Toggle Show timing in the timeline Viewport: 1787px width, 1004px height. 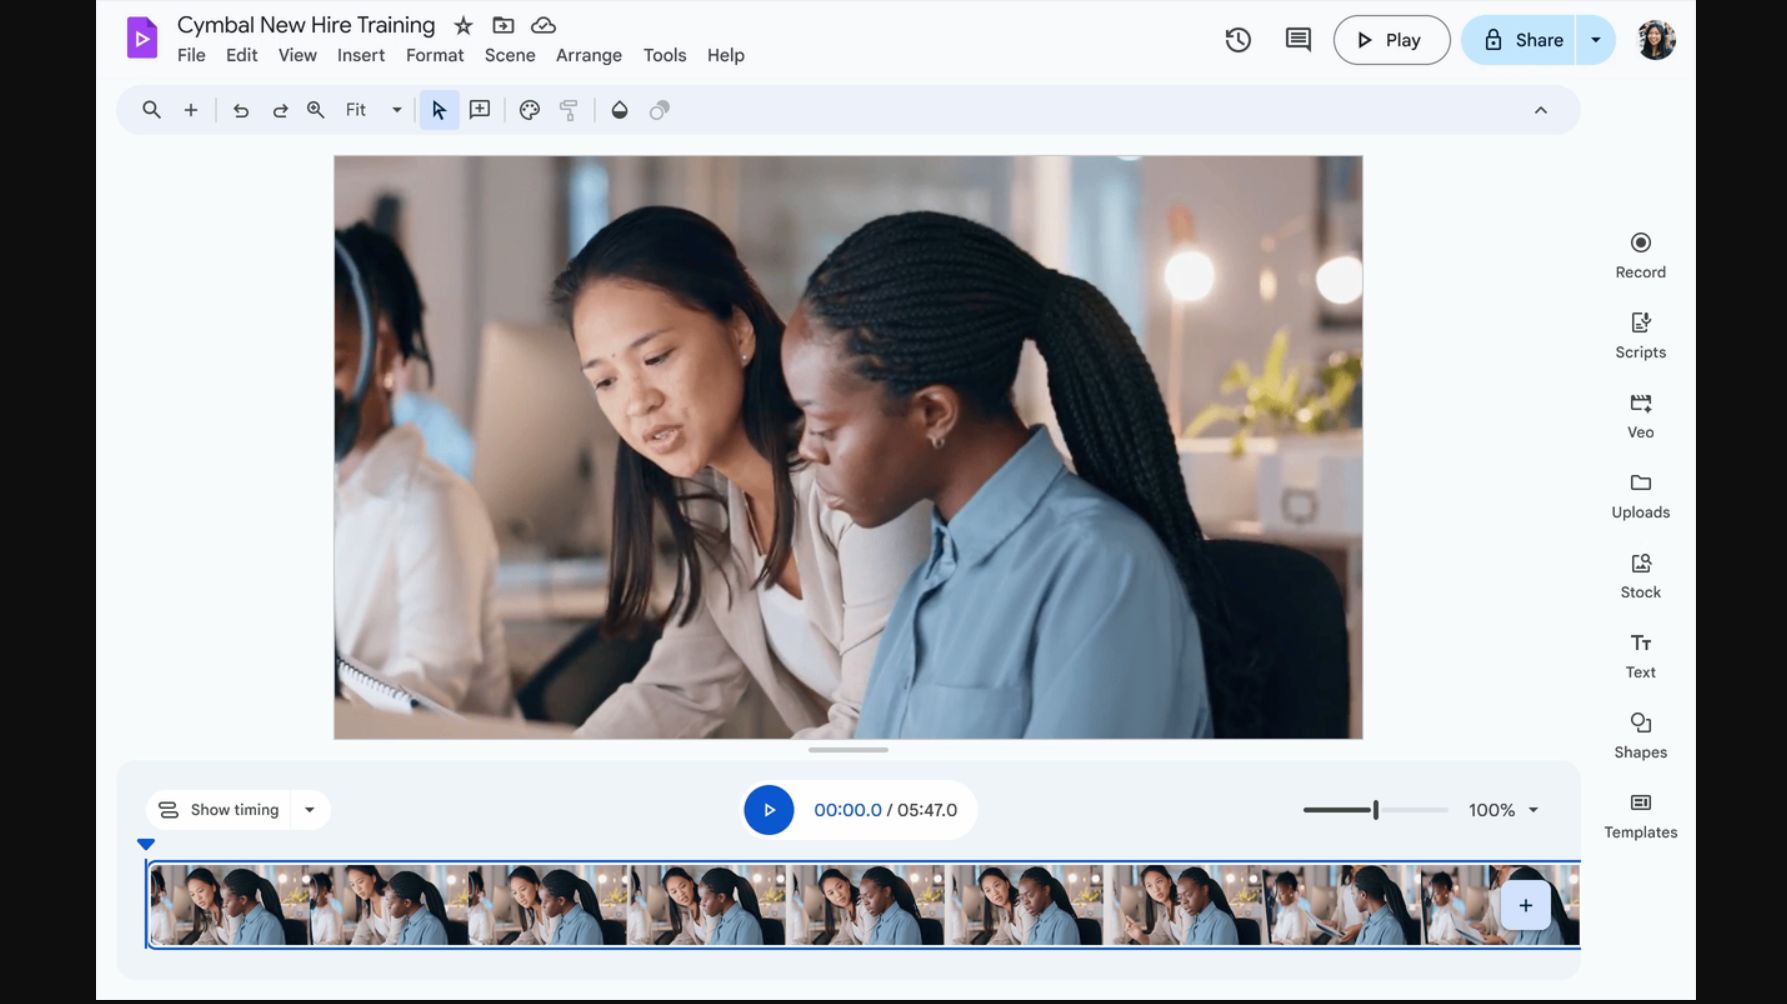coord(220,810)
